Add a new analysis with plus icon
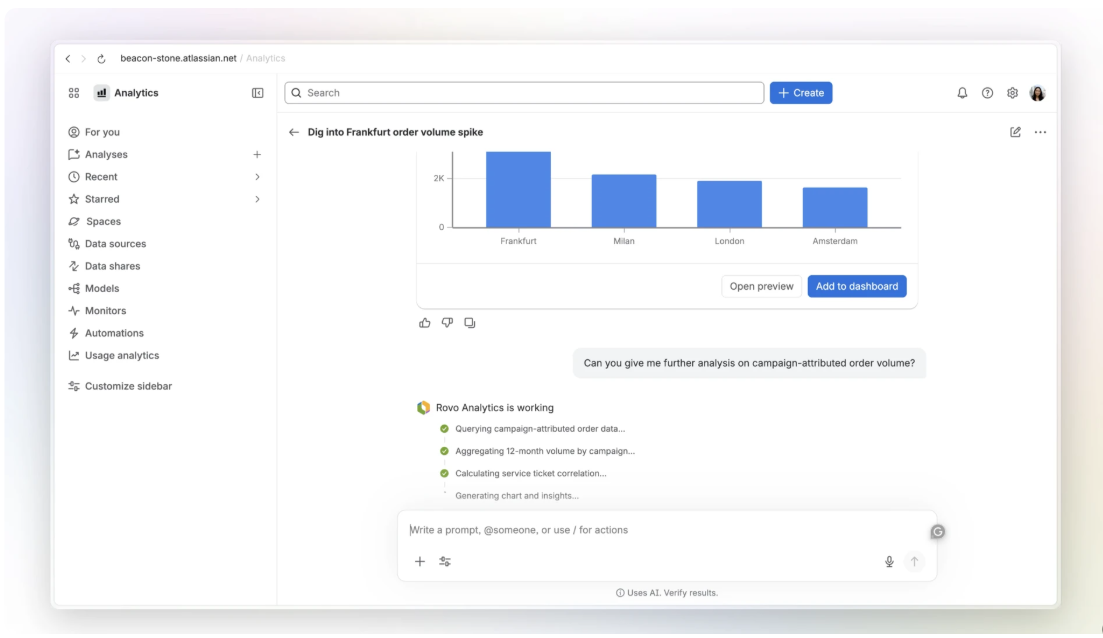Screen dimensions: 1103x638 (257, 155)
